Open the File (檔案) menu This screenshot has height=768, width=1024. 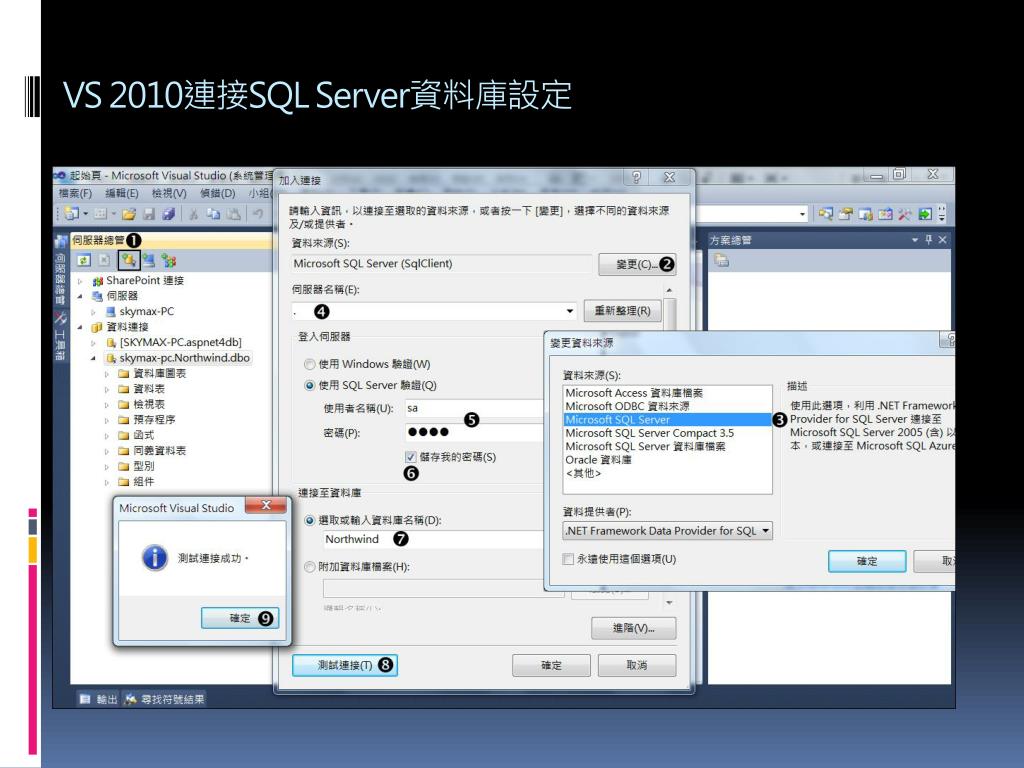point(76,193)
